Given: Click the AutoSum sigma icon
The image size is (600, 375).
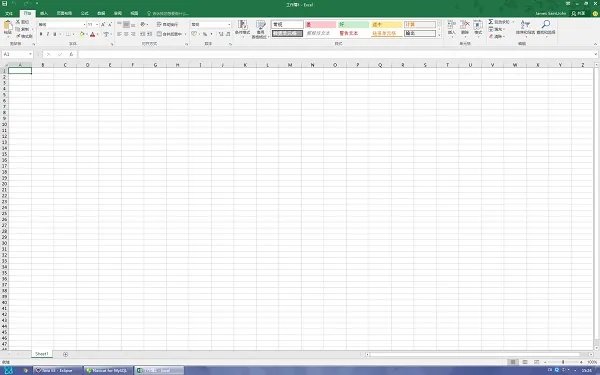Looking at the screenshot, I should point(491,22).
